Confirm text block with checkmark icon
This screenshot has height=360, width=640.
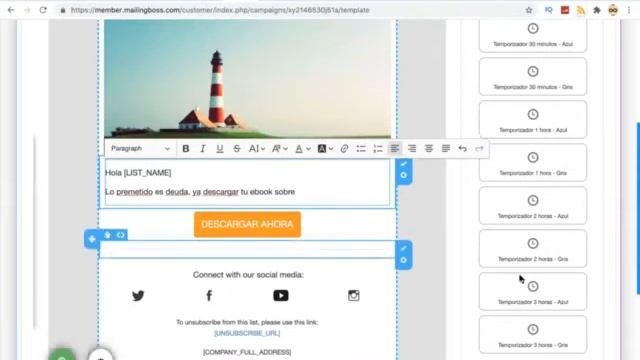pyautogui.click(x=404, y=164)
